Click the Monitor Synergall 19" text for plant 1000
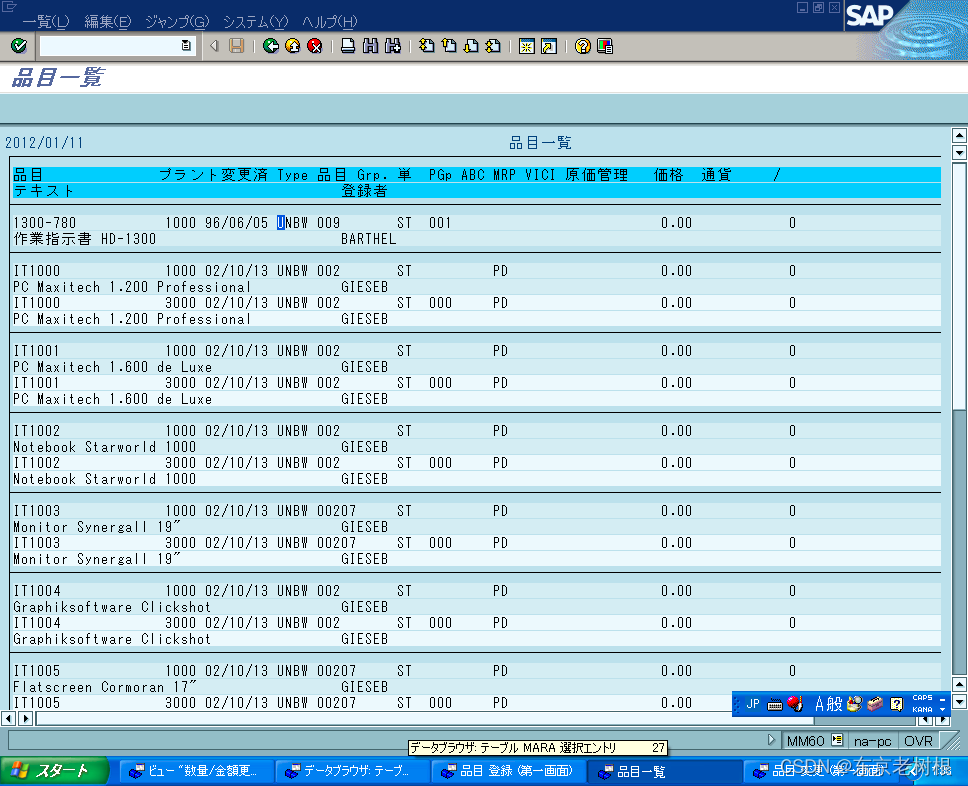The image size is (968, 786). pyautogui.click(x=97, y=527)
